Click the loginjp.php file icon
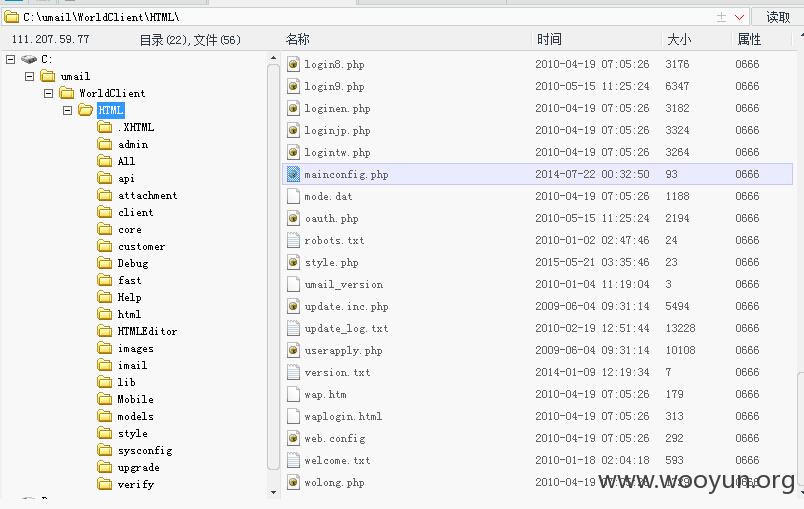Image resolution: width=804 pixels, height=509 pixels. coord(293,130)
